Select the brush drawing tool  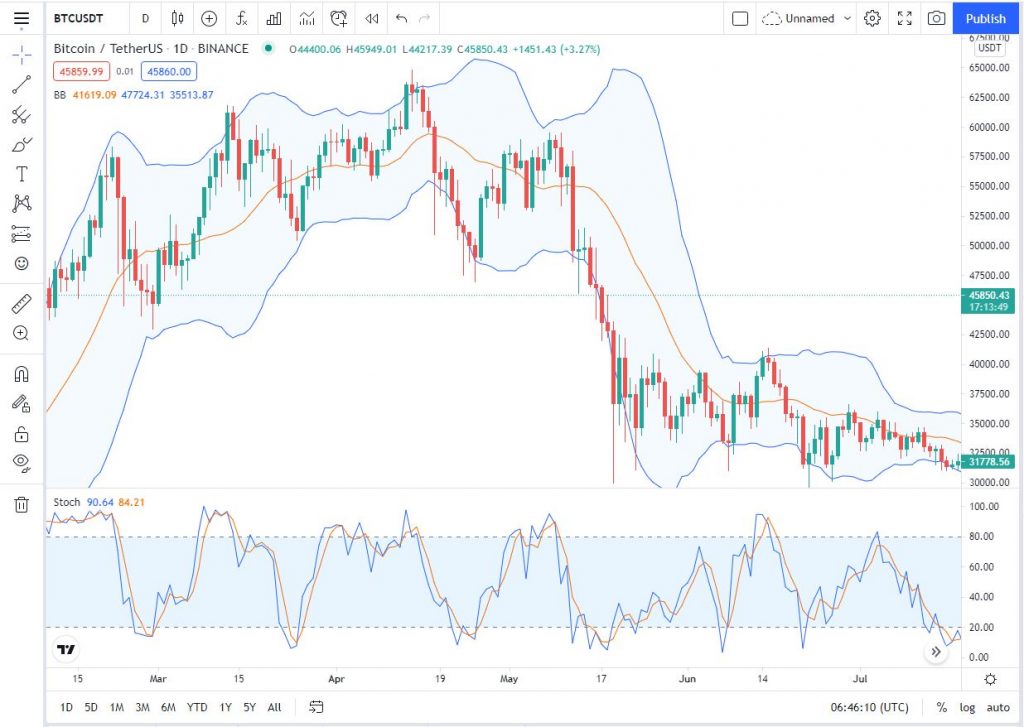tap(22, 144)
